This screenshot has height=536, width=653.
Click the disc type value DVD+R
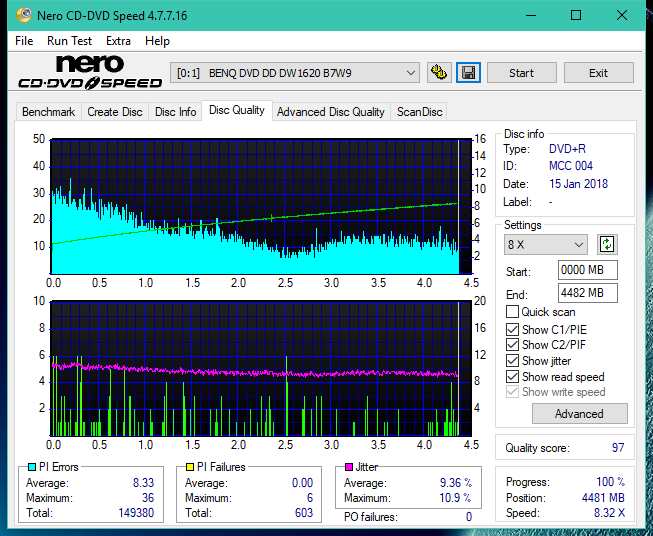567,149
